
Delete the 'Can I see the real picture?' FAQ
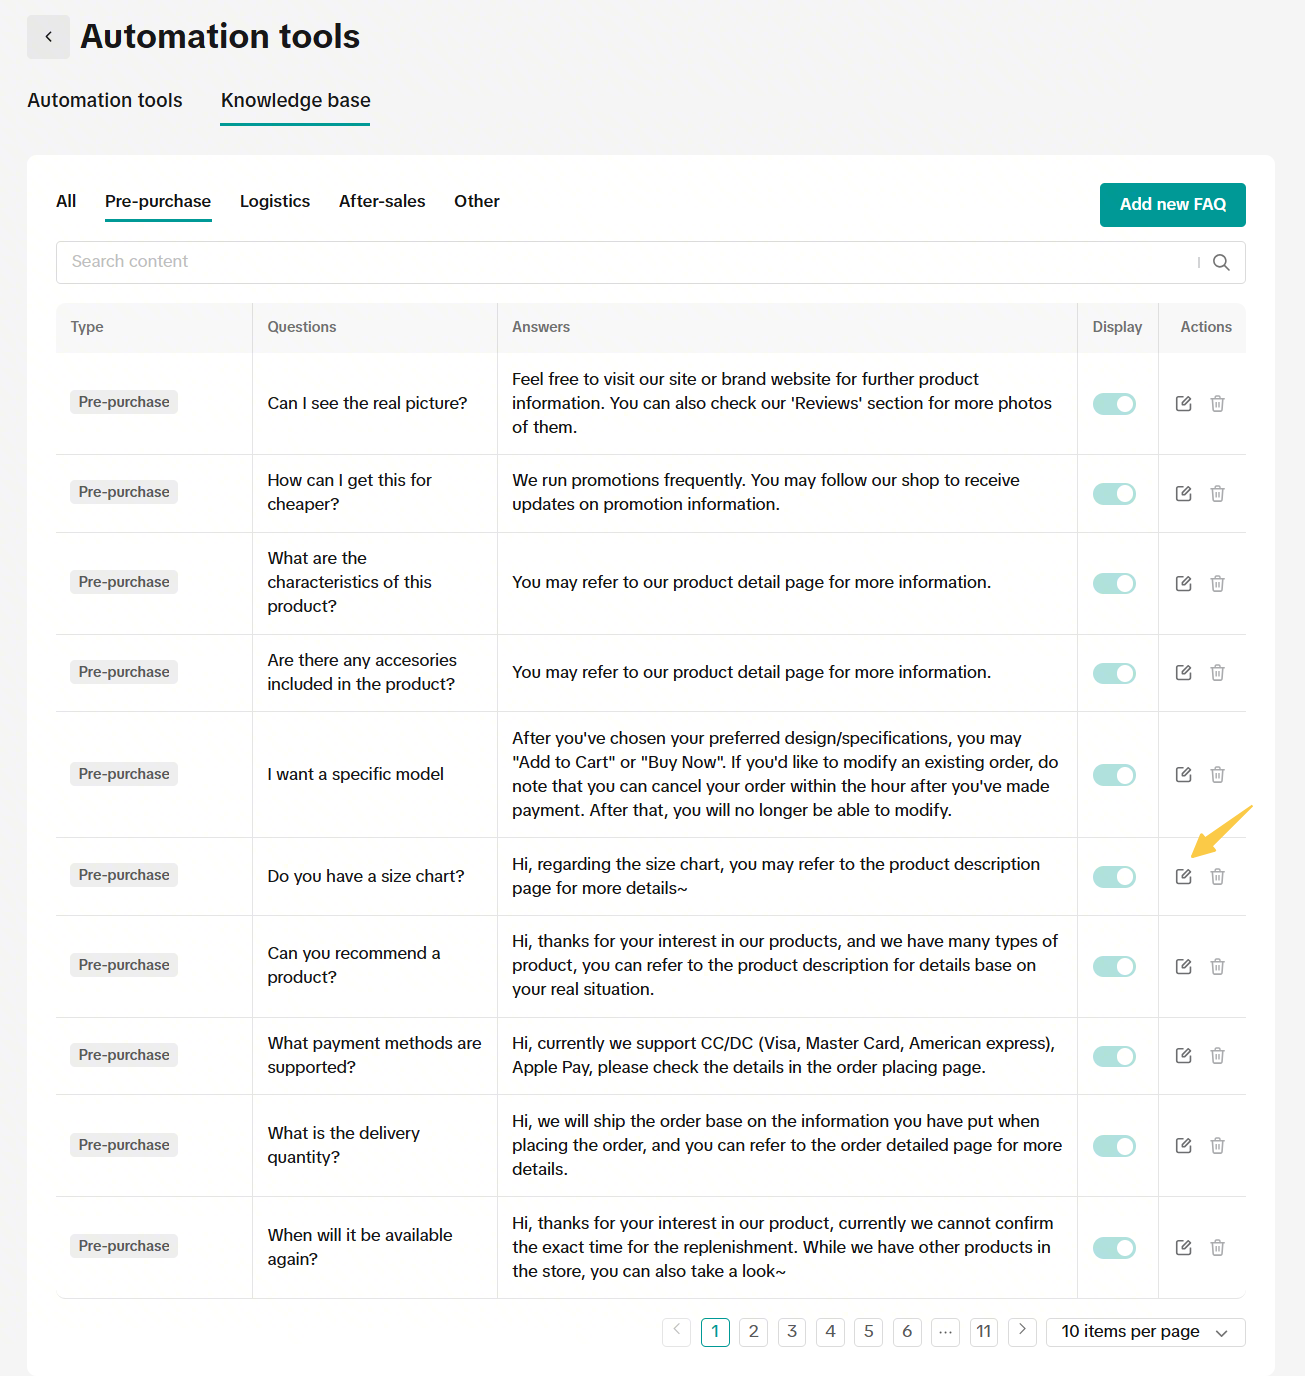1217,403
